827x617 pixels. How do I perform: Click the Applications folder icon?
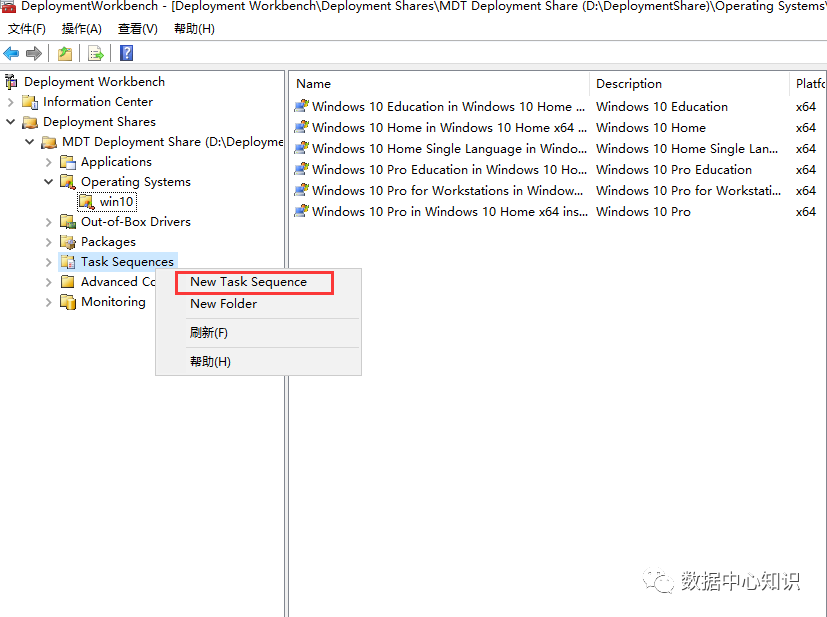(68, 162)
